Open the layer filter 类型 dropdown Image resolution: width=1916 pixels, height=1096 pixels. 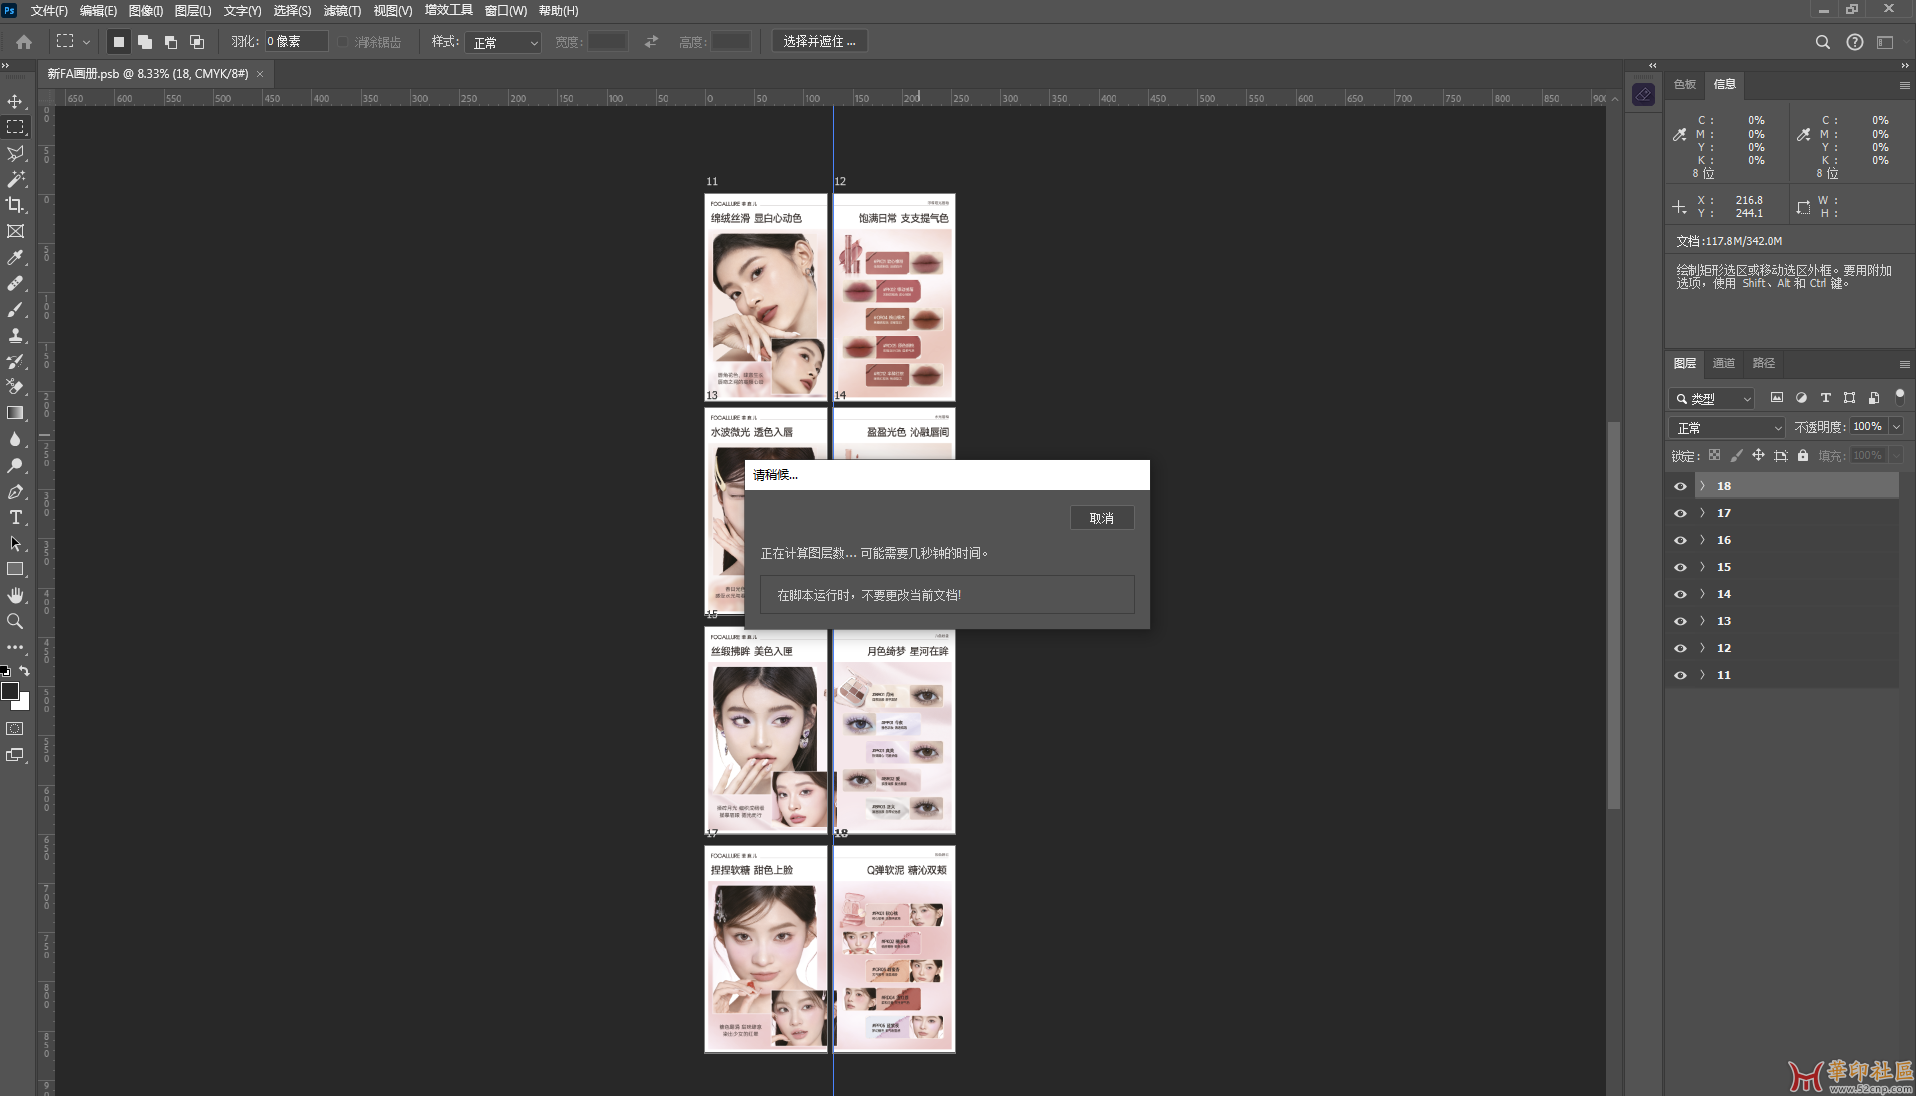[1712, 398]
